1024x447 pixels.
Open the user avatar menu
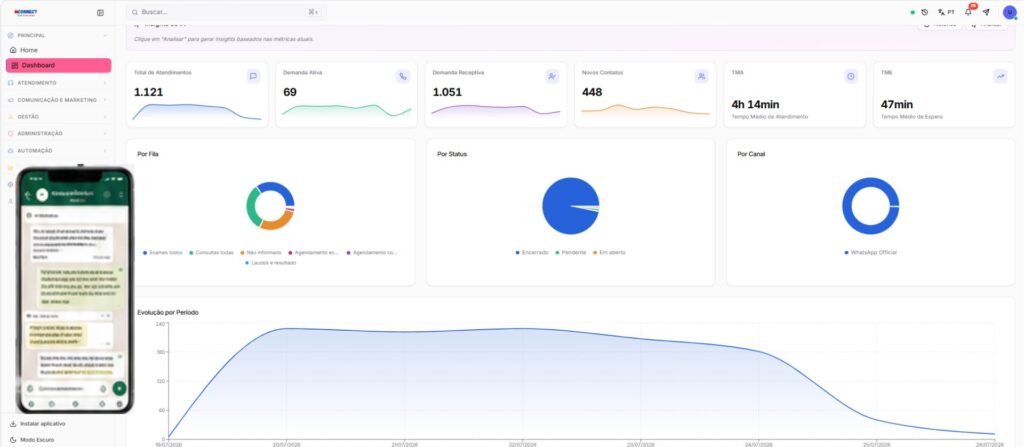click(x=1010, y=12)
